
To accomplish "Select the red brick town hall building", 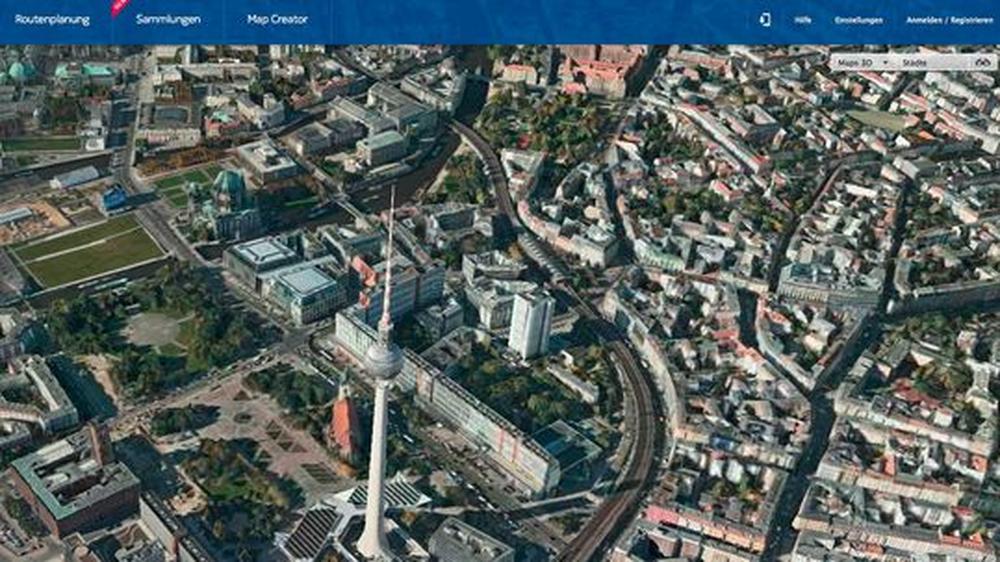I will click(x=75, y=482).
